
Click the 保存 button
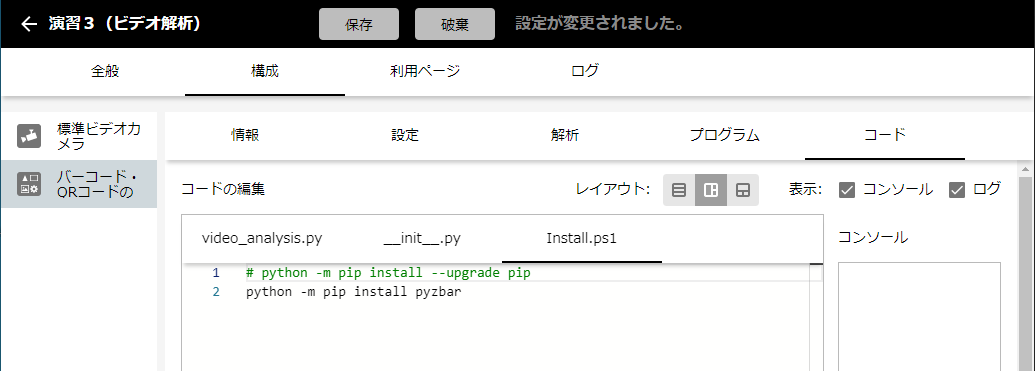point(359,24)
